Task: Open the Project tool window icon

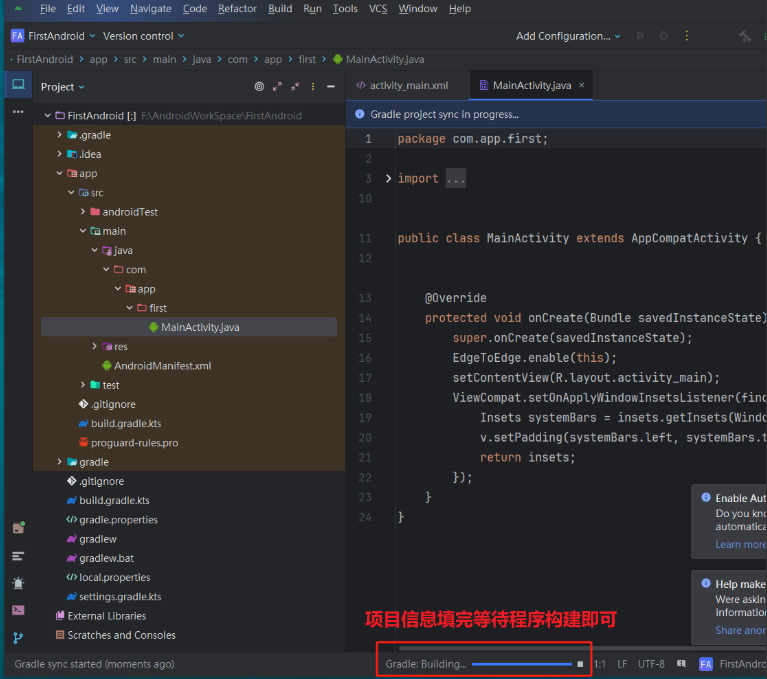Action: tap(18, 85)
